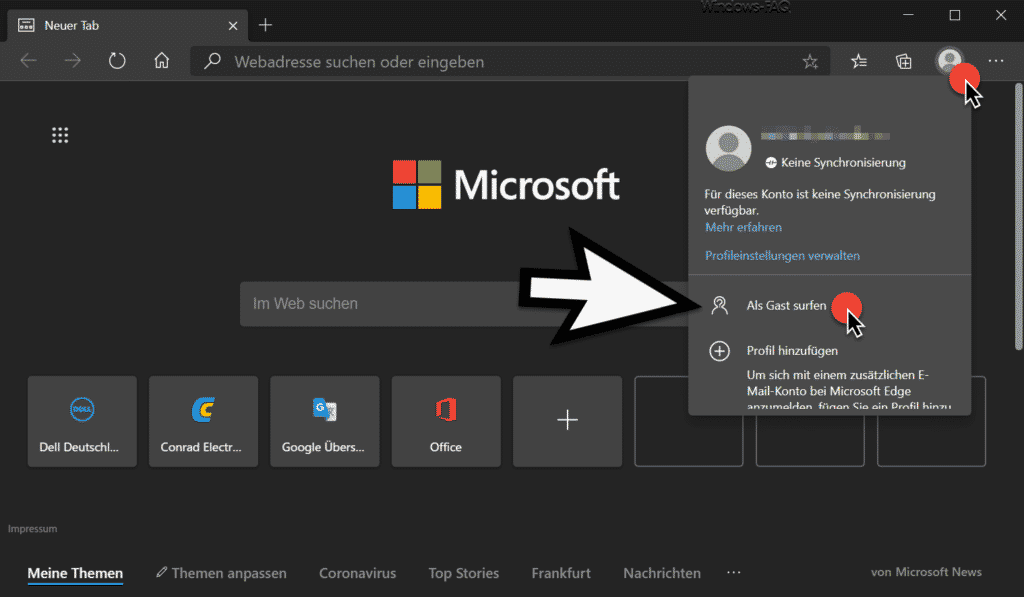Open Profileinstellungen verwalten link
Viewport: 1024px width, 597px height.
click(x=782, y=255)
